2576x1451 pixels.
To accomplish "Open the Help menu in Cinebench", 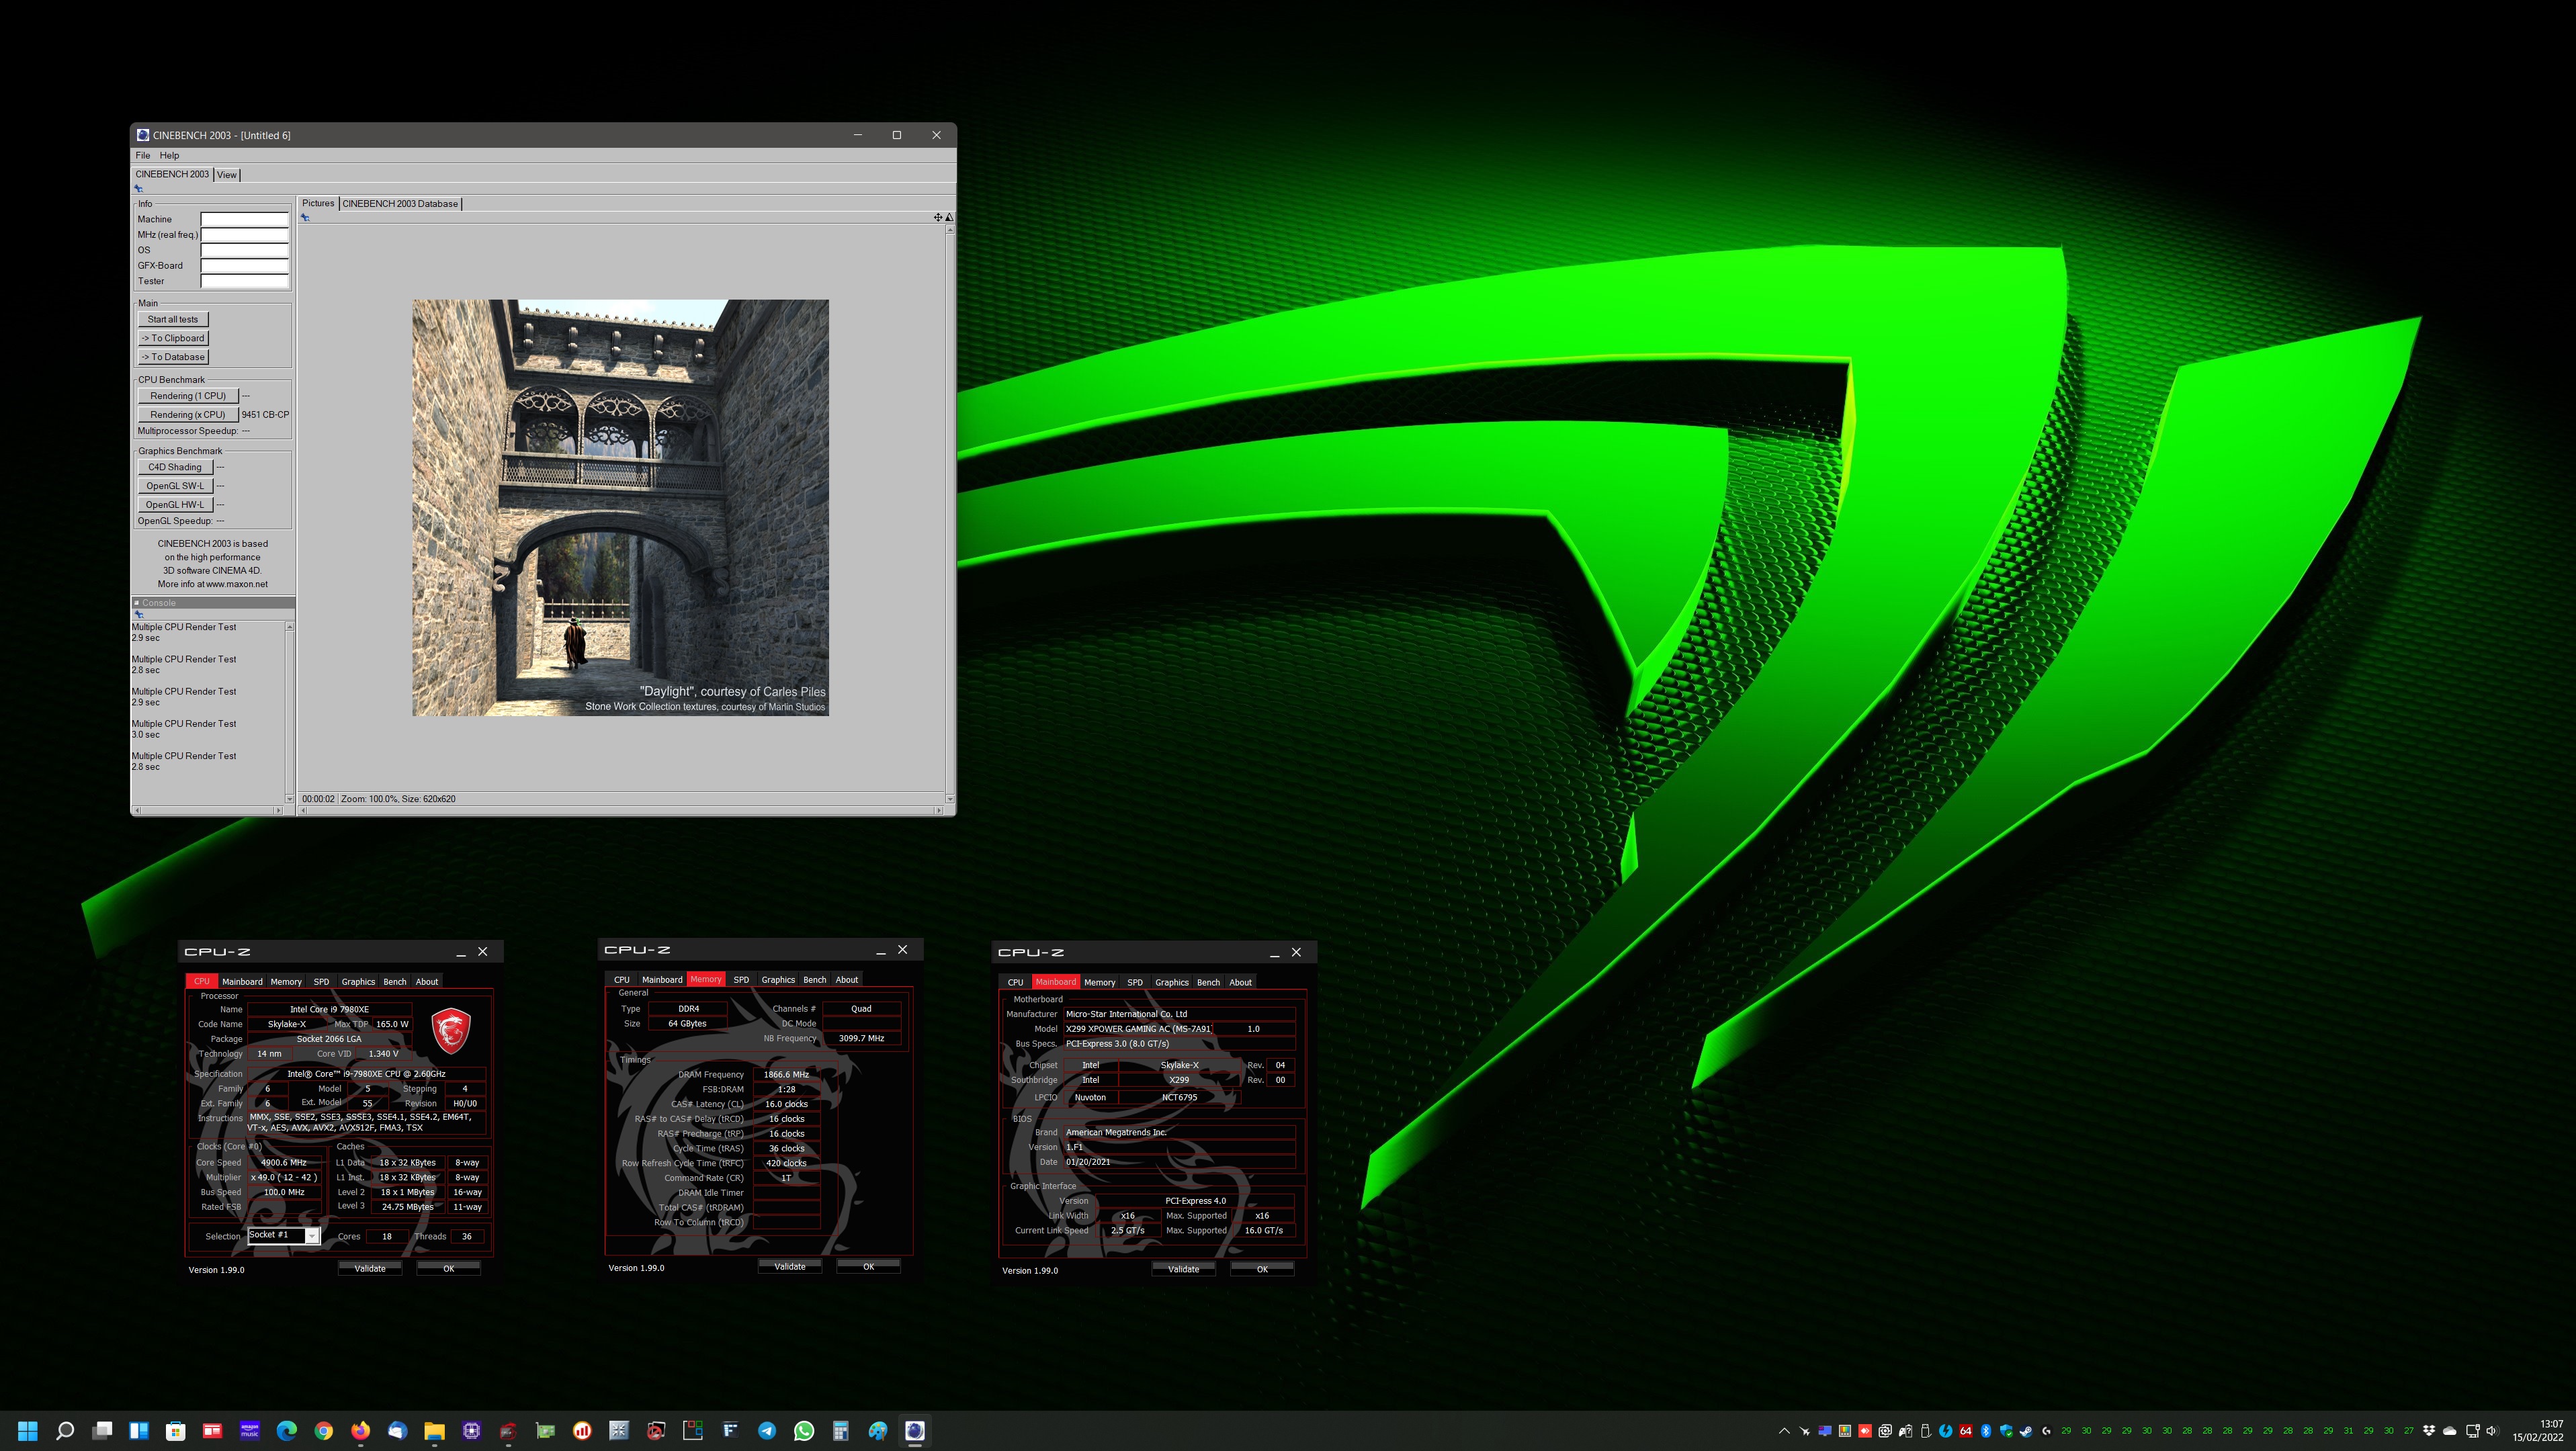I will point(169,155).
